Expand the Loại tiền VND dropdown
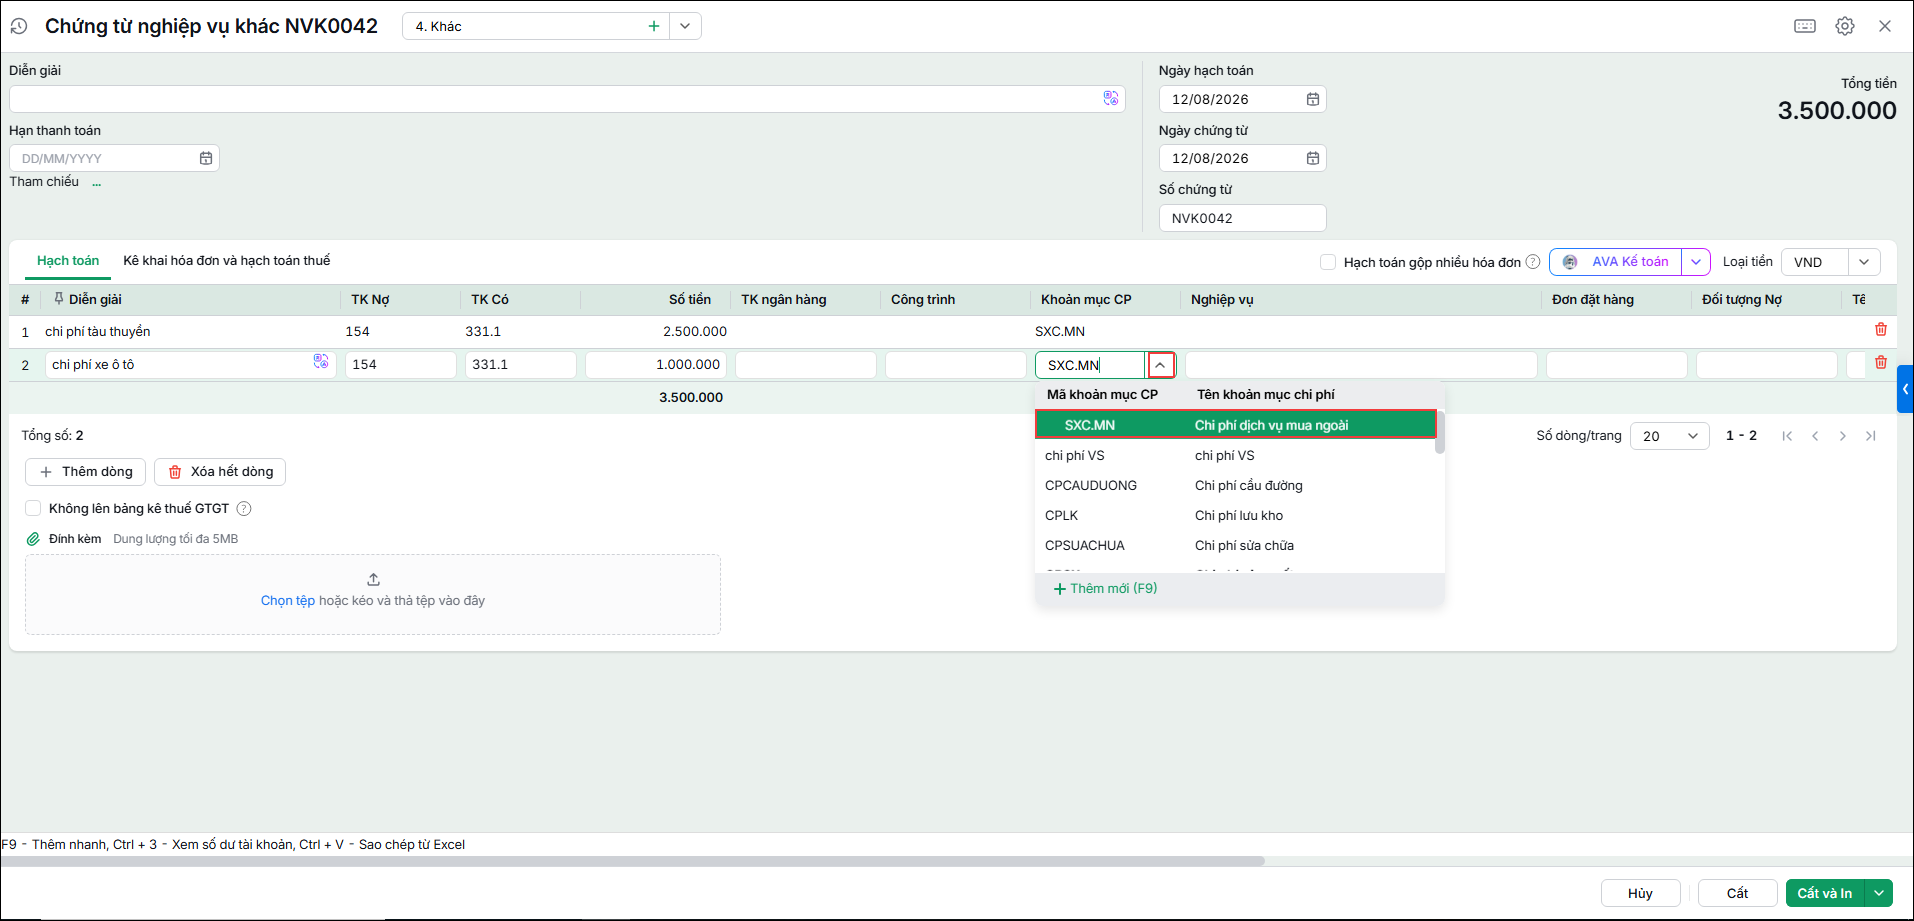This screenshot has width=1914, height=921. 1864,262
